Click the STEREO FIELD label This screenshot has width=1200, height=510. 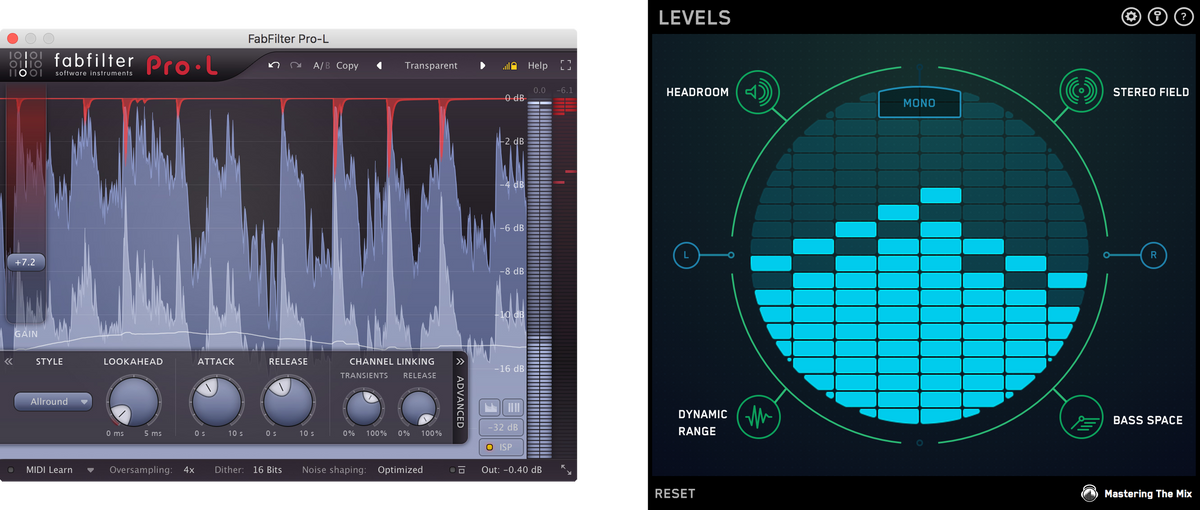click(x=1151, y=92)
